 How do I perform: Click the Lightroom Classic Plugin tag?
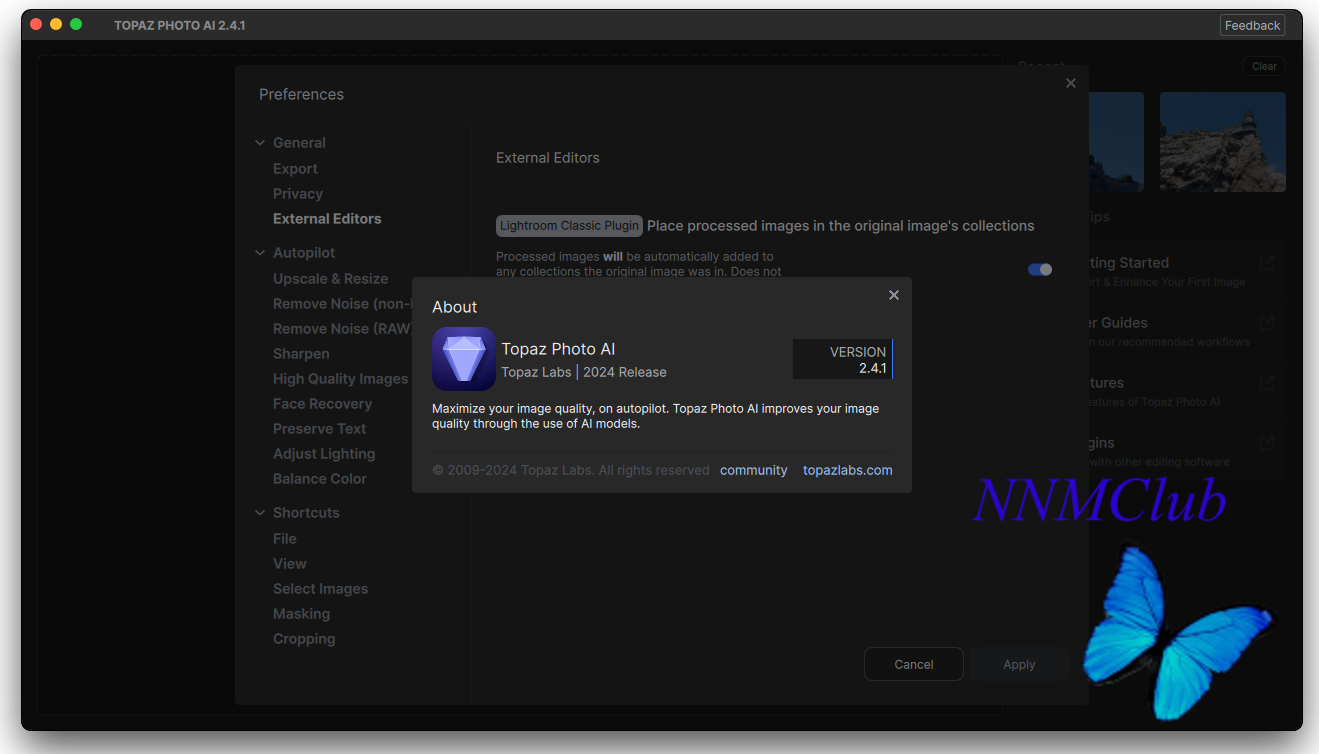569,226
